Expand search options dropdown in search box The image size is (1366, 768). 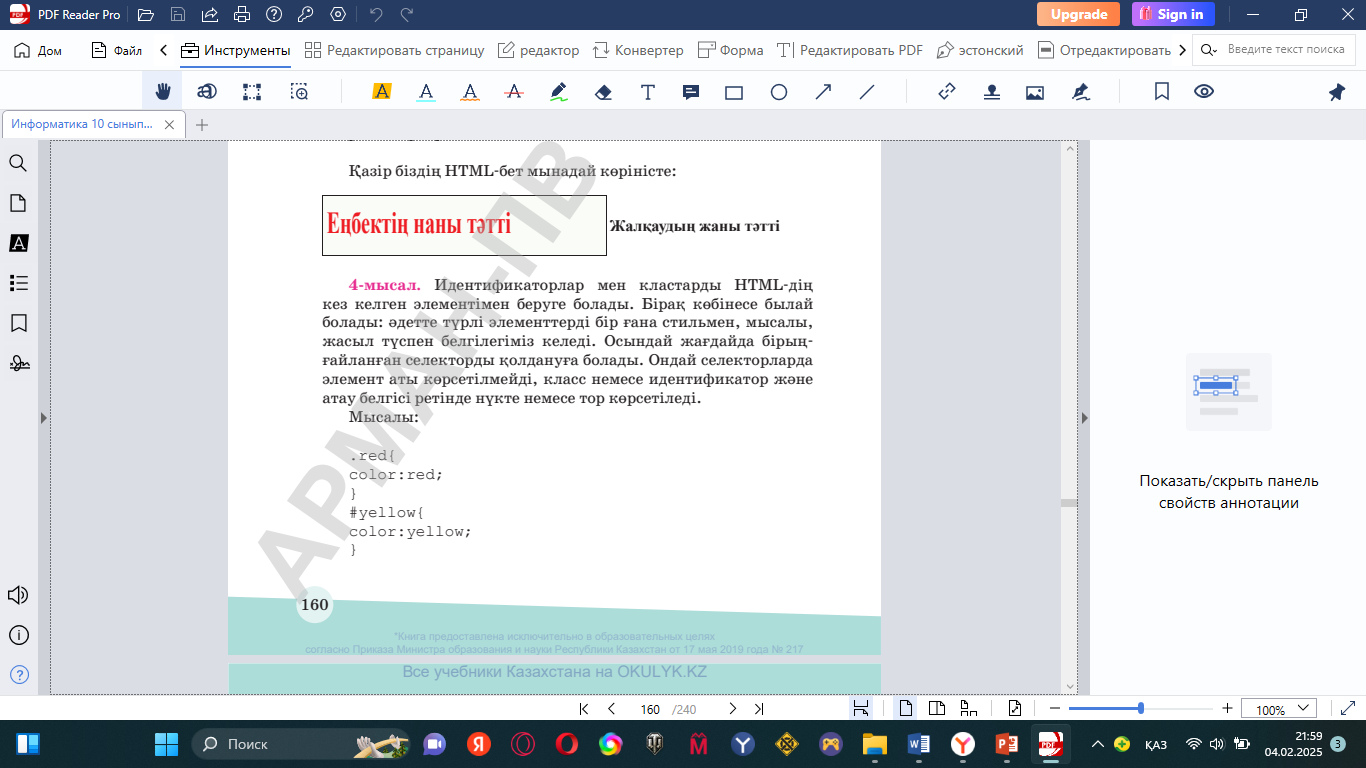1210,49
